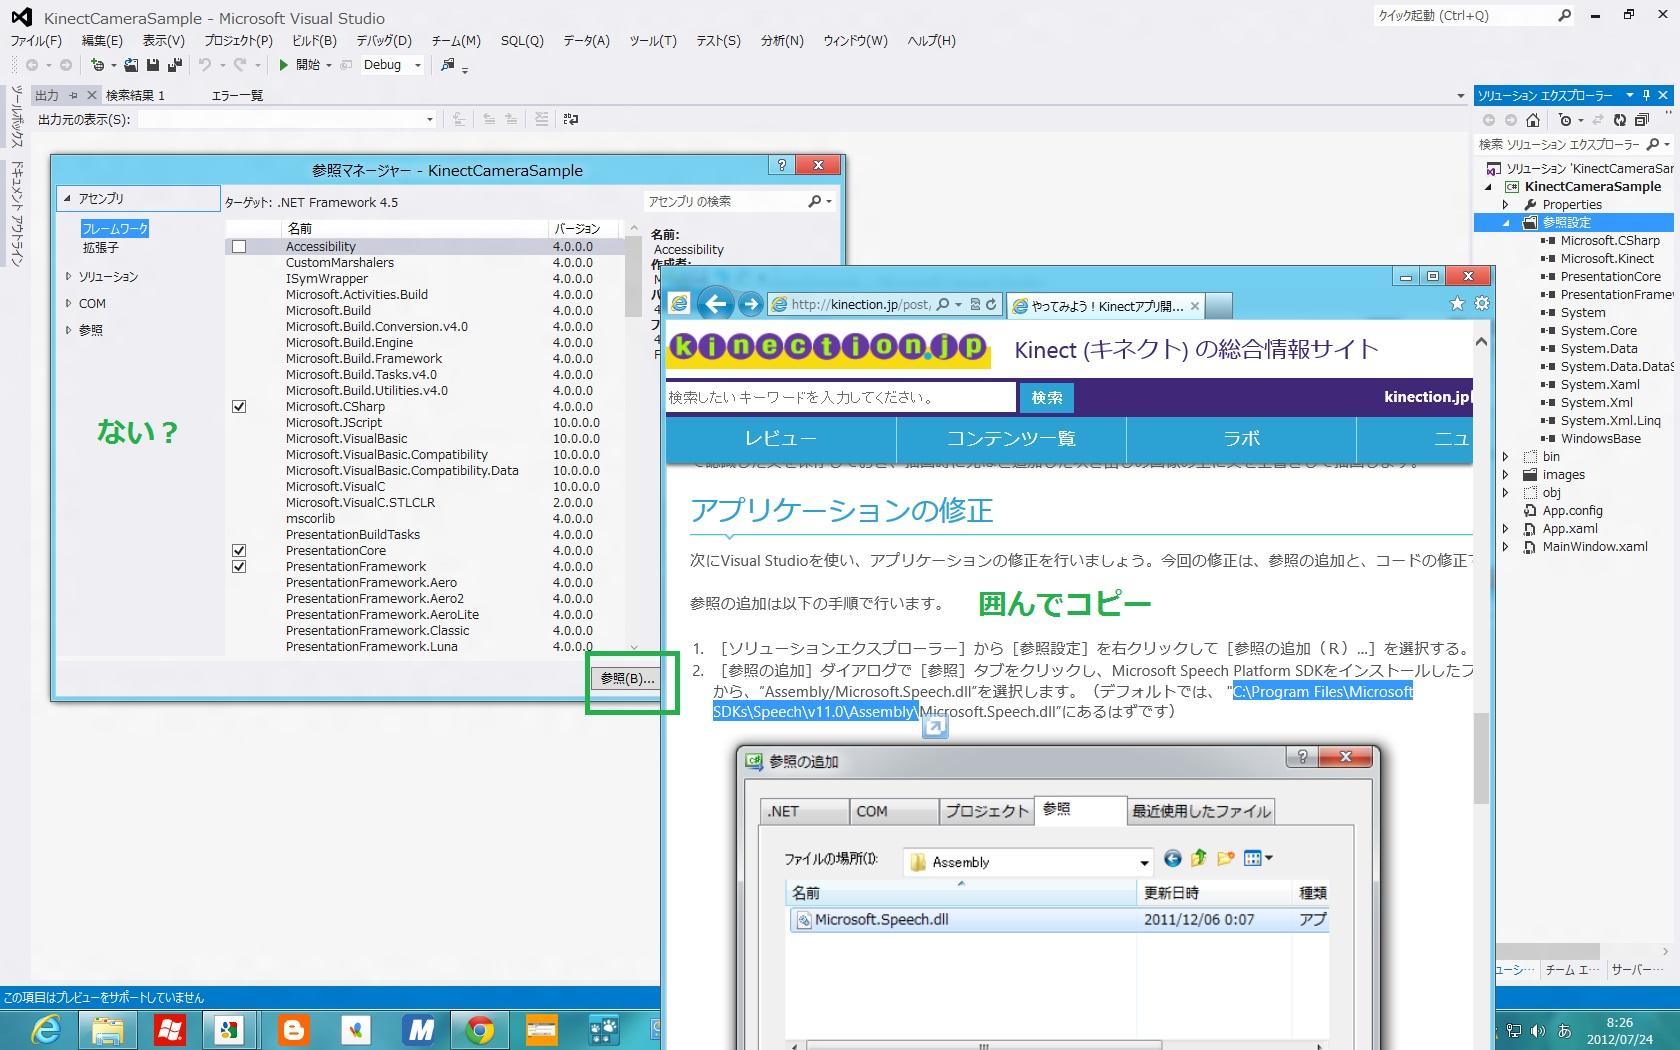Uncheck the Microsoft.CSharp assembly checkbox
The image size is (1680, 1050).
pos(239,407)
